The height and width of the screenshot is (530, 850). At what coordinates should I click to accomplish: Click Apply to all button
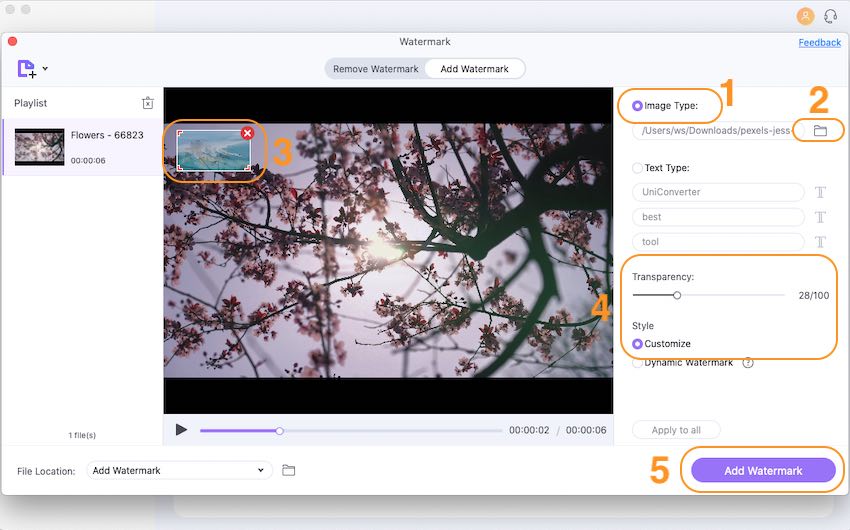click(676, 430)
